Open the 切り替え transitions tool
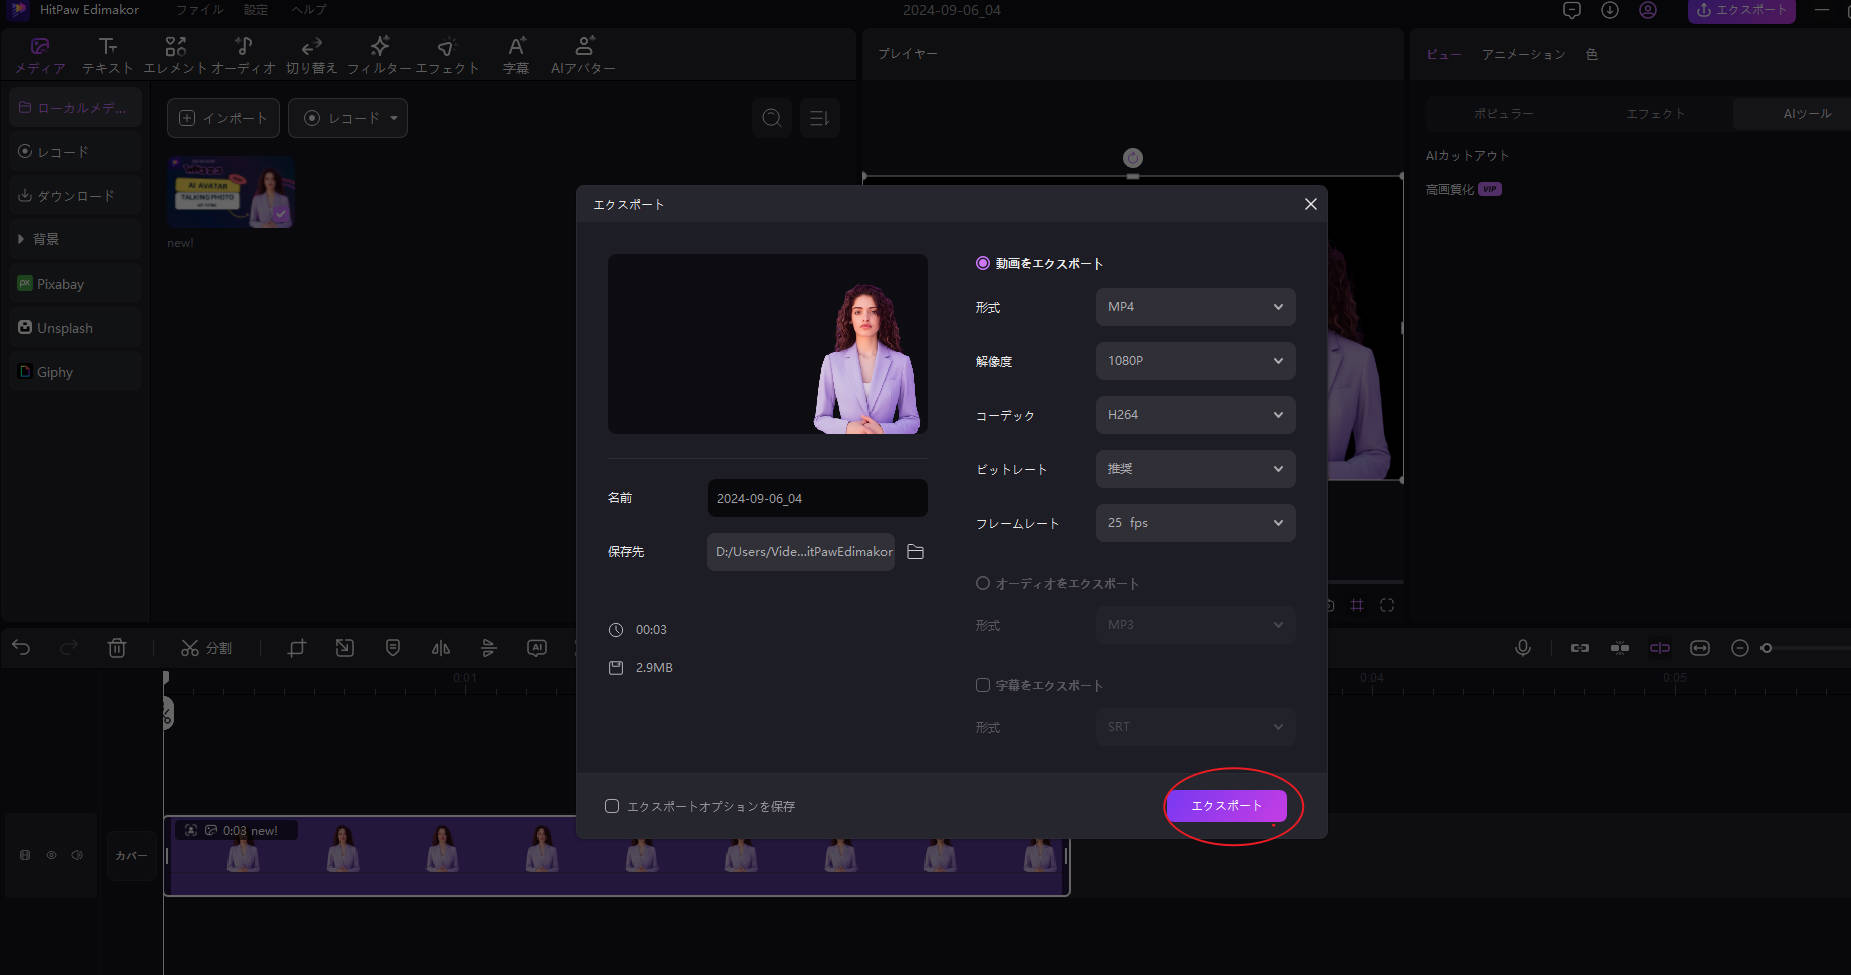Screen dimensions: 1851x975 coord(311,55)
